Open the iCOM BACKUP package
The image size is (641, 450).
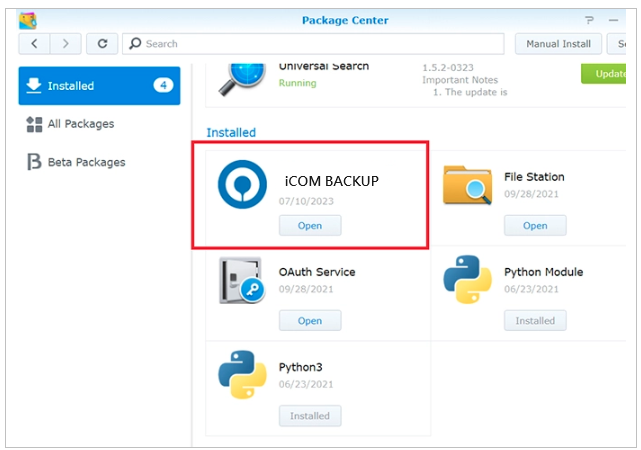(310, 226)
